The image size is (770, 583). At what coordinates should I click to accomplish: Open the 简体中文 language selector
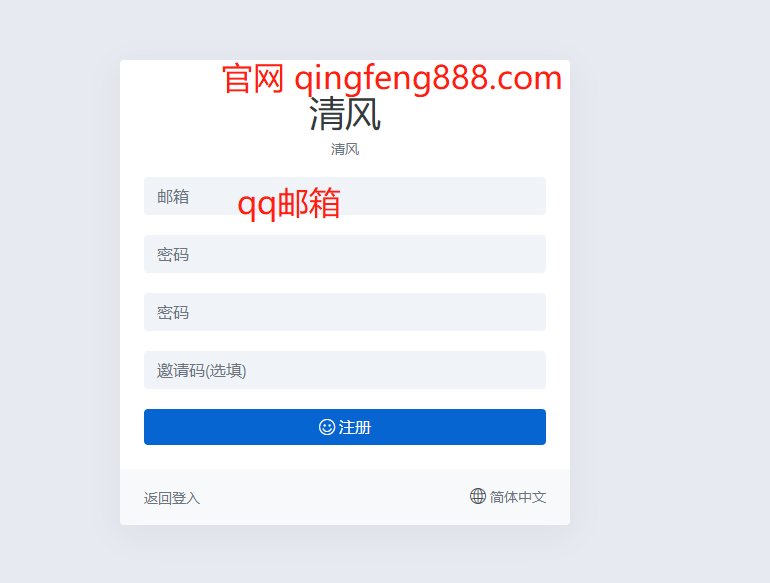[508, 497]
